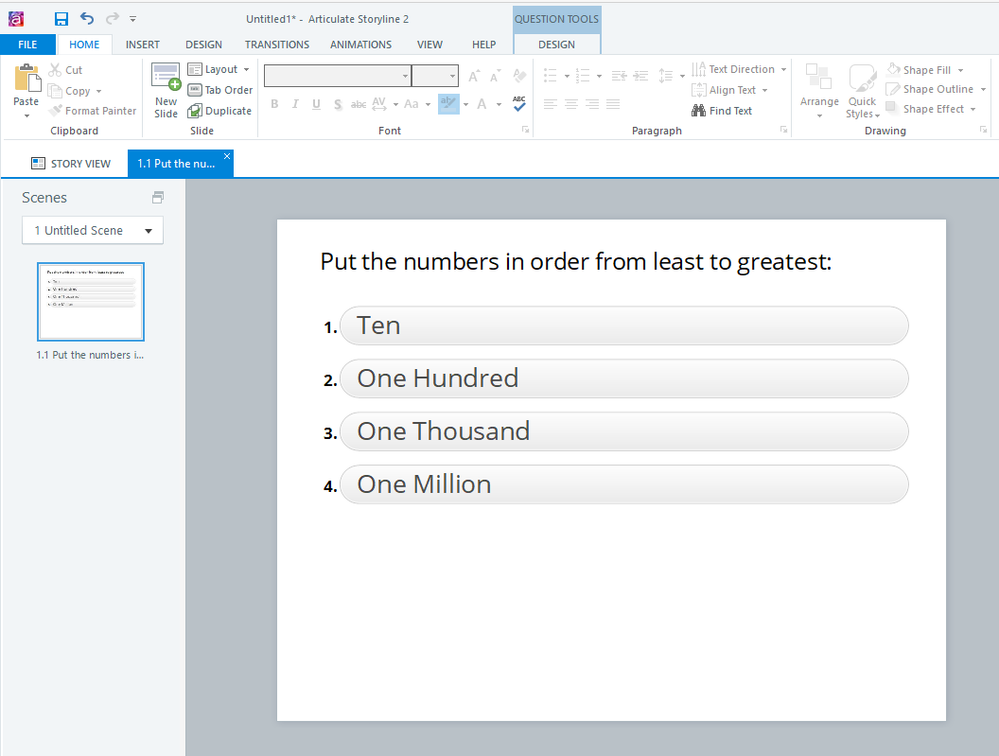Click the Save icon in quick access toolbar
This screenshot has height=756, width=999.
coord(61,19)
